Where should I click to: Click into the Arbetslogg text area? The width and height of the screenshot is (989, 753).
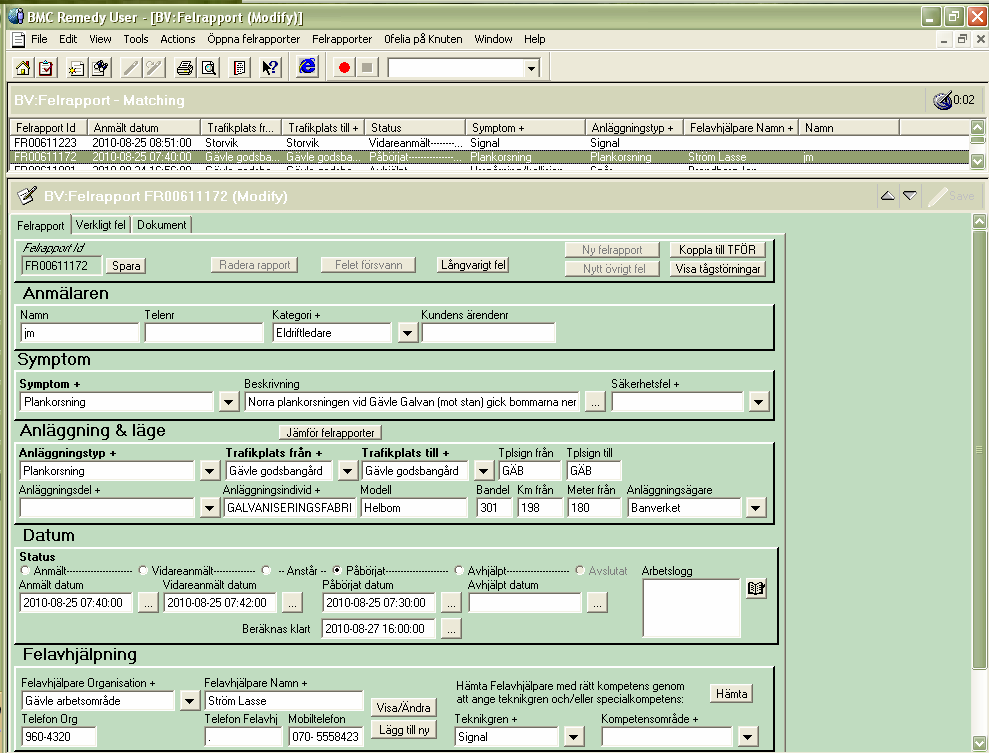(x=691, y=609)
